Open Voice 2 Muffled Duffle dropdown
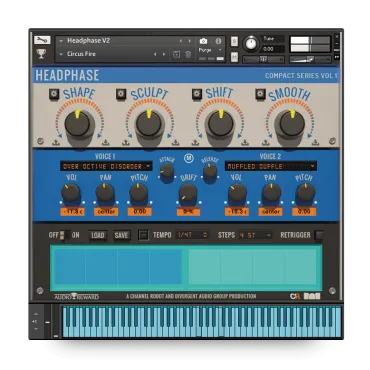This screenshot has width=370, height=370. [x=271, y=166]
